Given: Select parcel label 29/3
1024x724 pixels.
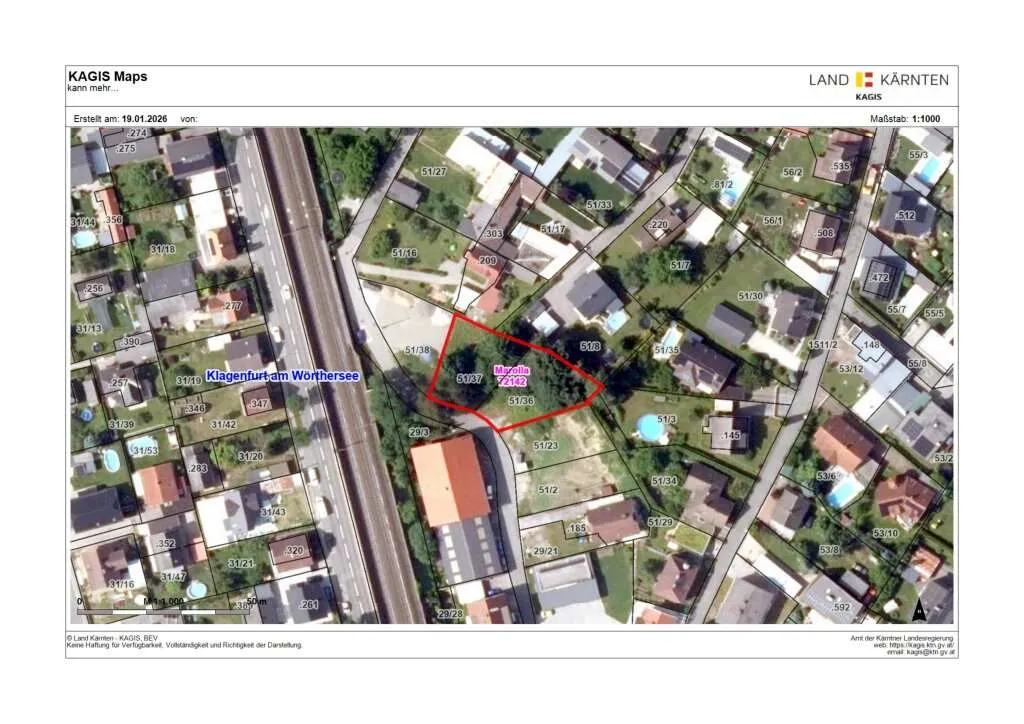Looking at the screenshot, I should point(419,433).
